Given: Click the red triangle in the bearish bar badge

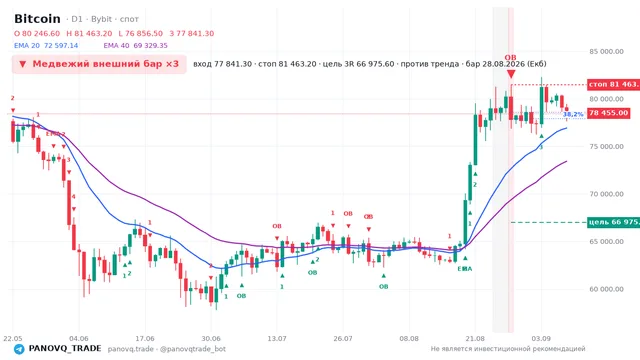Looking at the screenshot, I should (23, 64).
